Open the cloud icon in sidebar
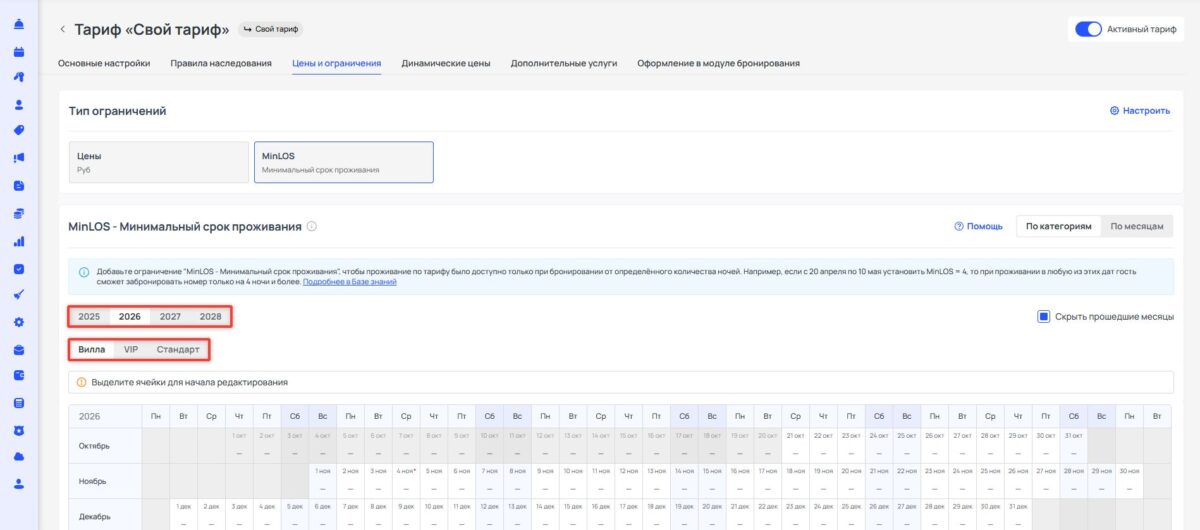 pyautogui.click(x=19, y=457)
